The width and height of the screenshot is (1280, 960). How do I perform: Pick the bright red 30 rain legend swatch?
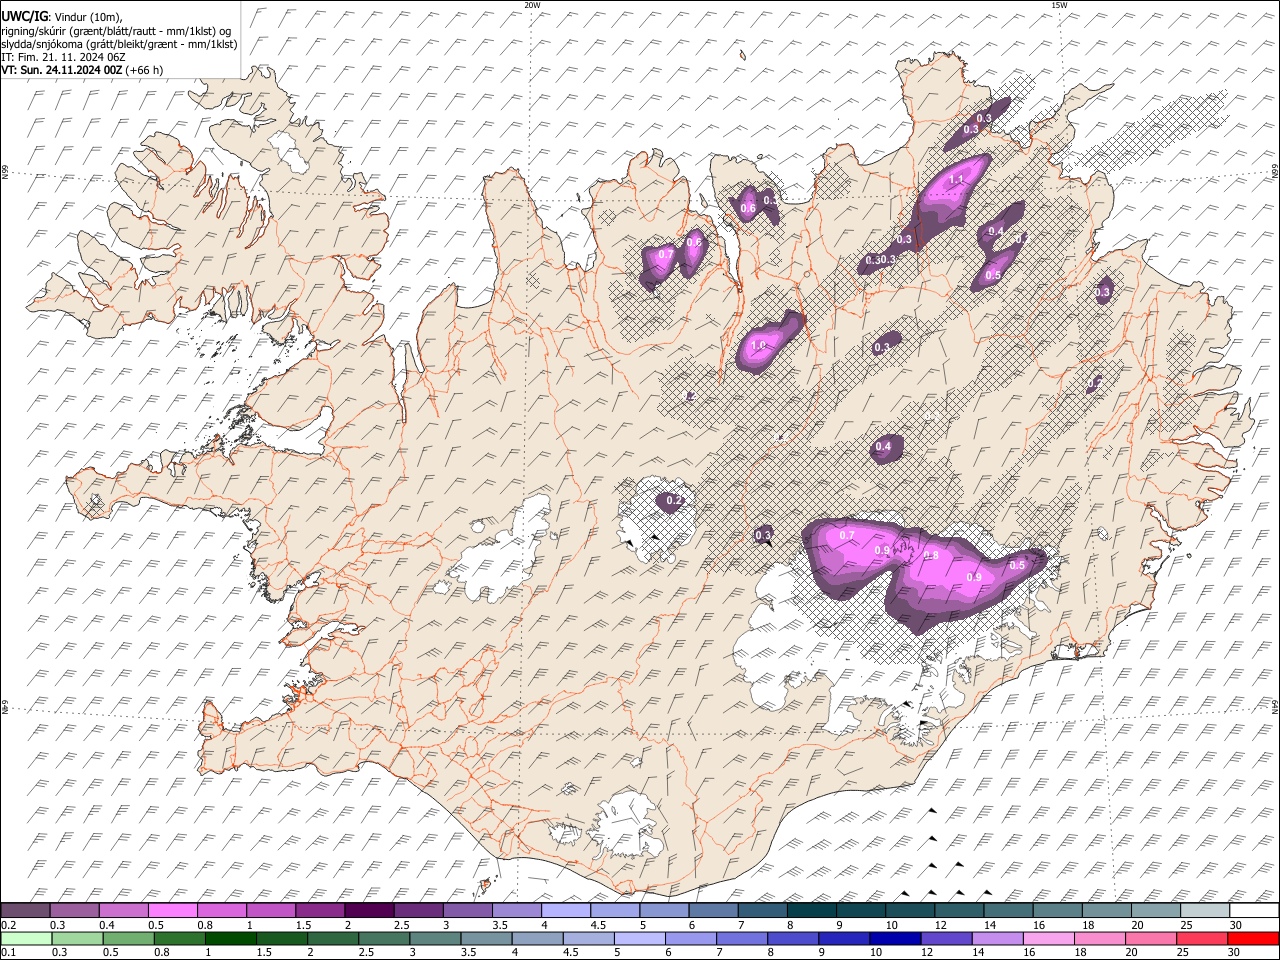tap(1253, 938)
